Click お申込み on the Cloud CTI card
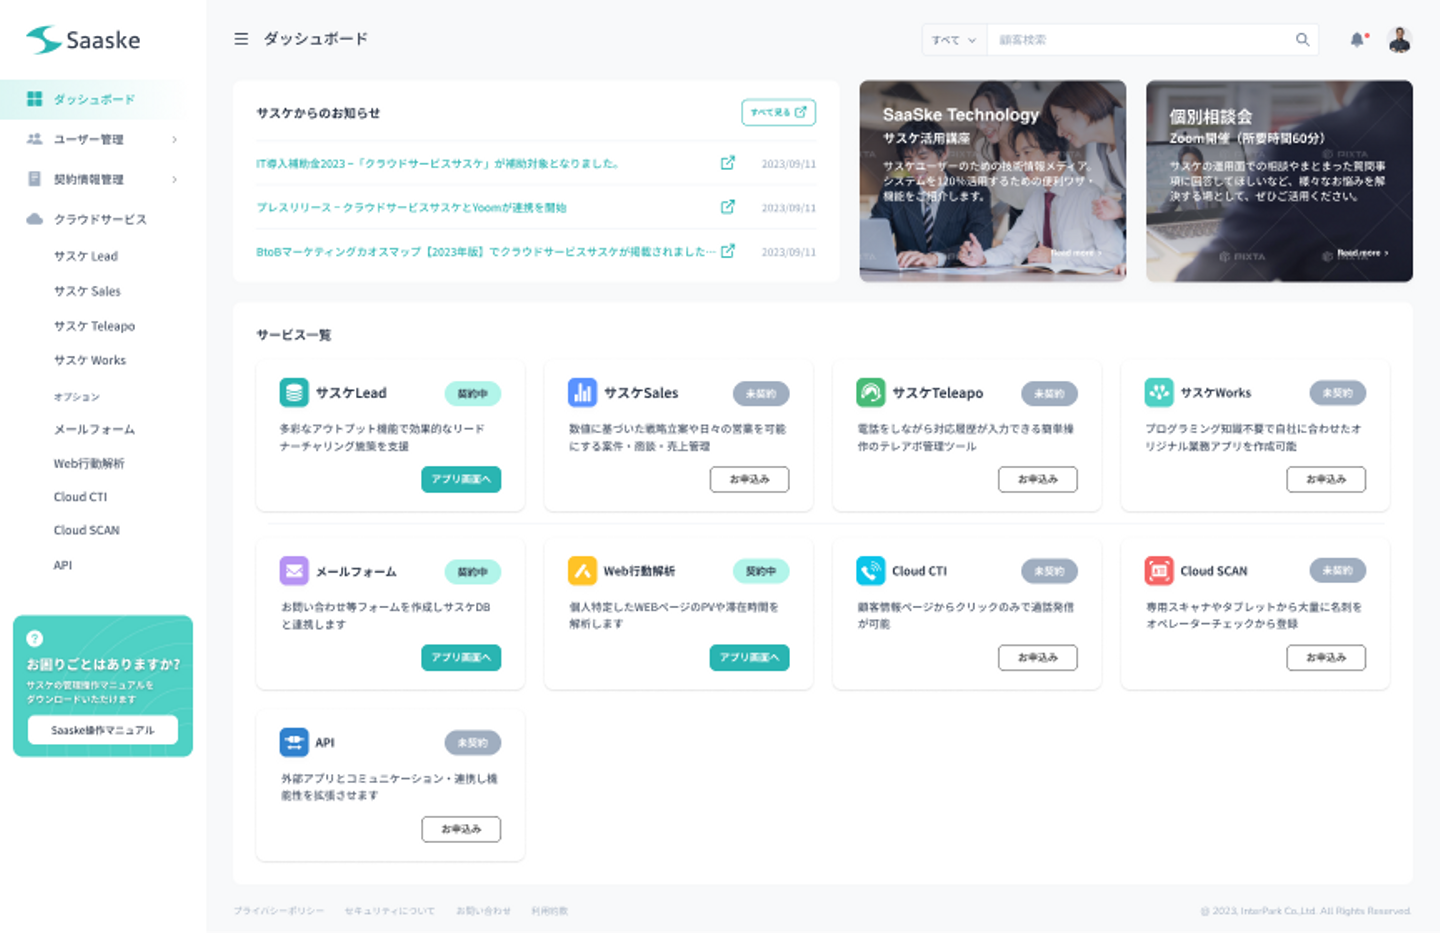This screenshot has height=933, width=1440. tap(1038, 657)
